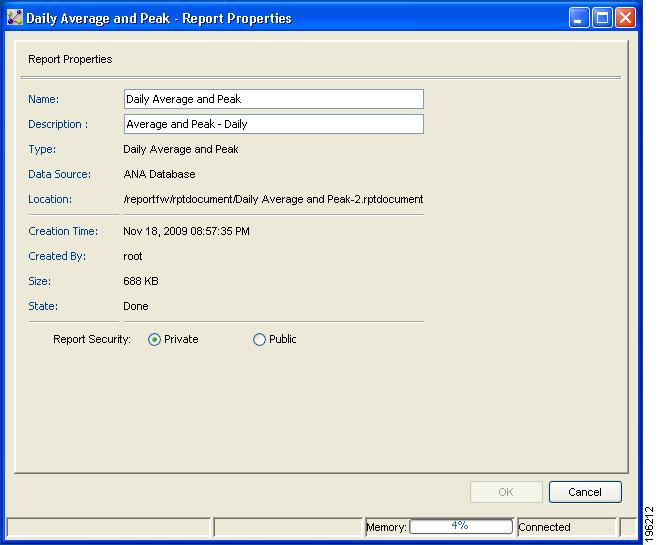
Task: Click the Description input field
Action: pos(274,124)
